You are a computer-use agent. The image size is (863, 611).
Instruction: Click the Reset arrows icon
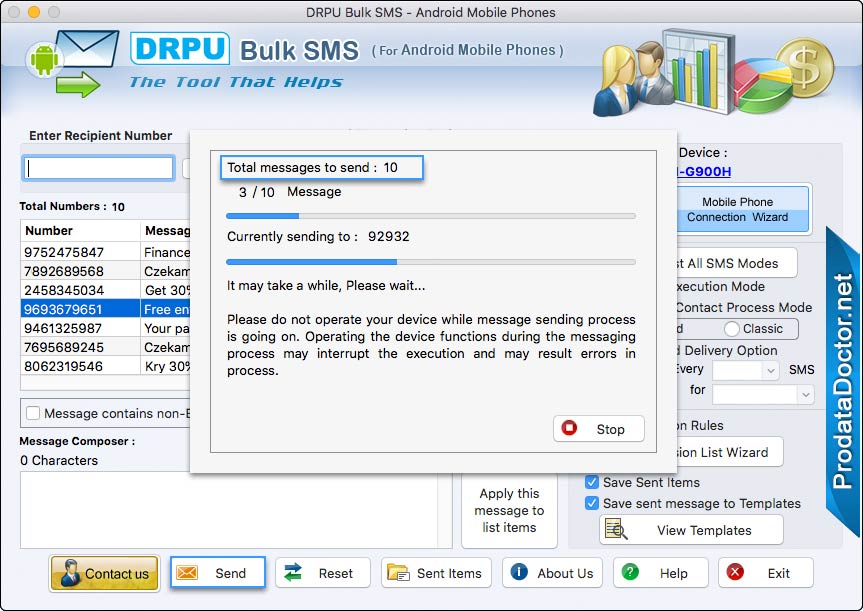[293, 572]
